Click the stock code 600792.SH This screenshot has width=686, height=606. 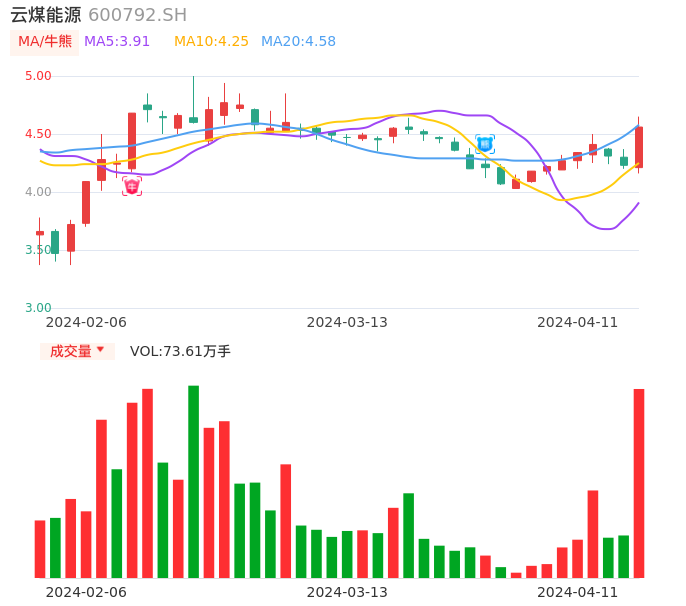tap(137, 15)
